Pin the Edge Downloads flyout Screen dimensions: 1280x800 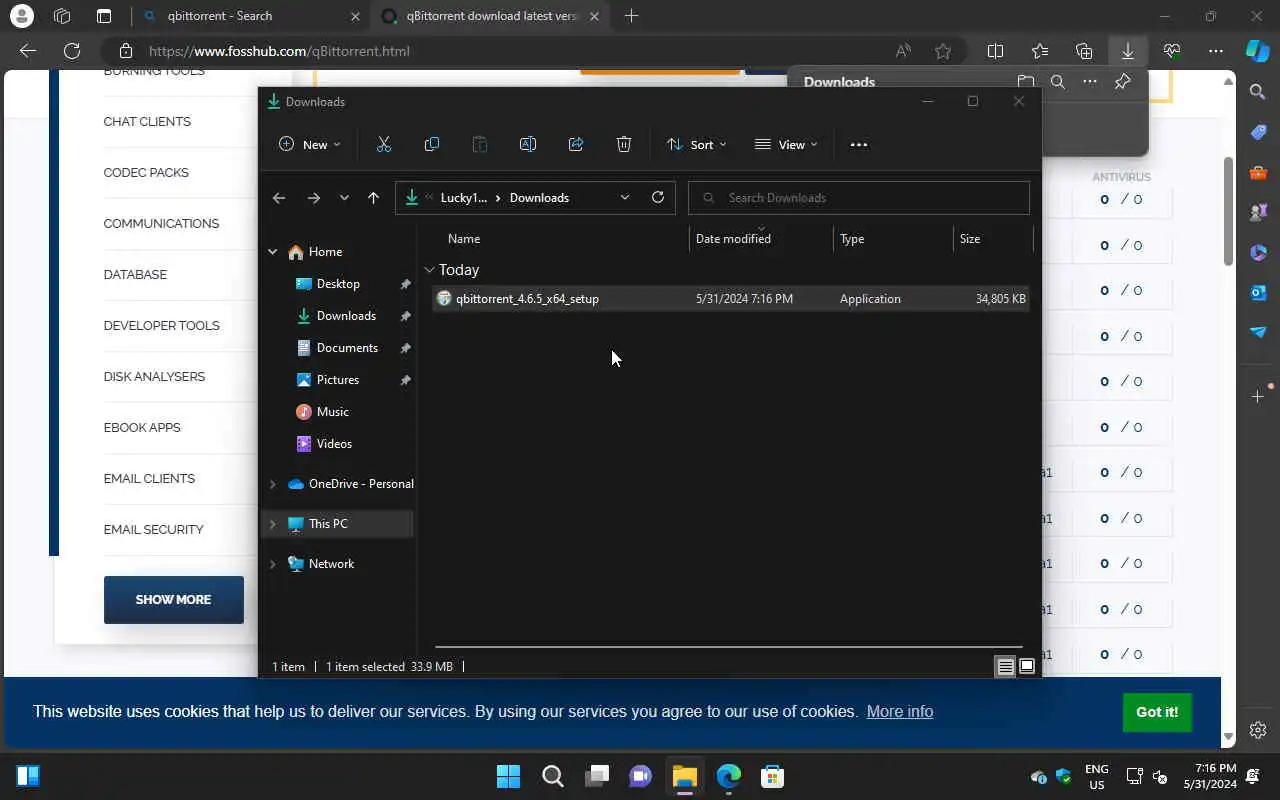(x=1123, y=82)
